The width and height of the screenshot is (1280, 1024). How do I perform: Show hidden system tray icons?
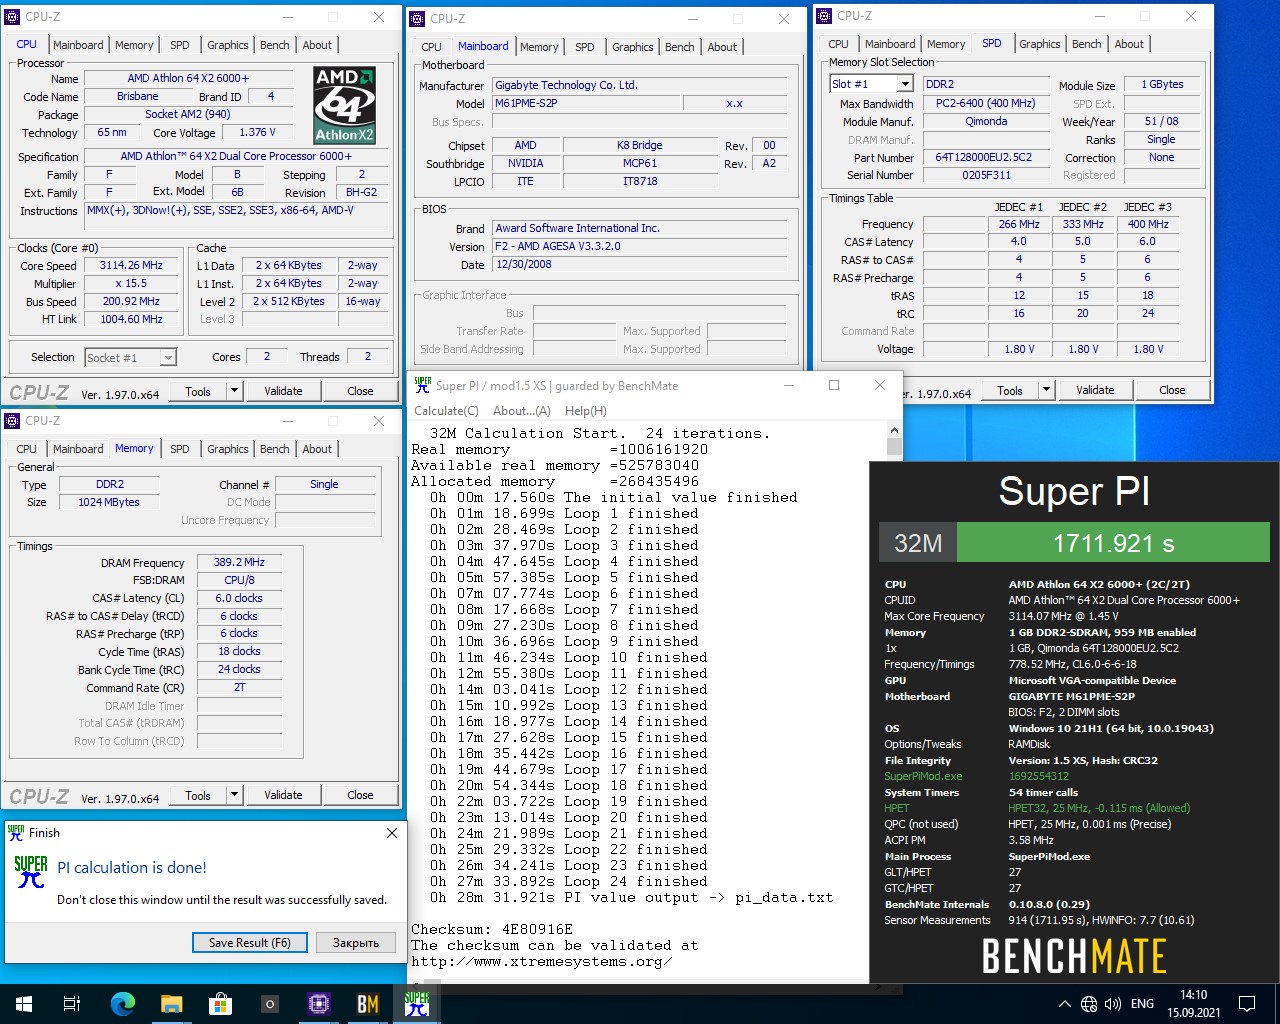pos(1064,1004)
